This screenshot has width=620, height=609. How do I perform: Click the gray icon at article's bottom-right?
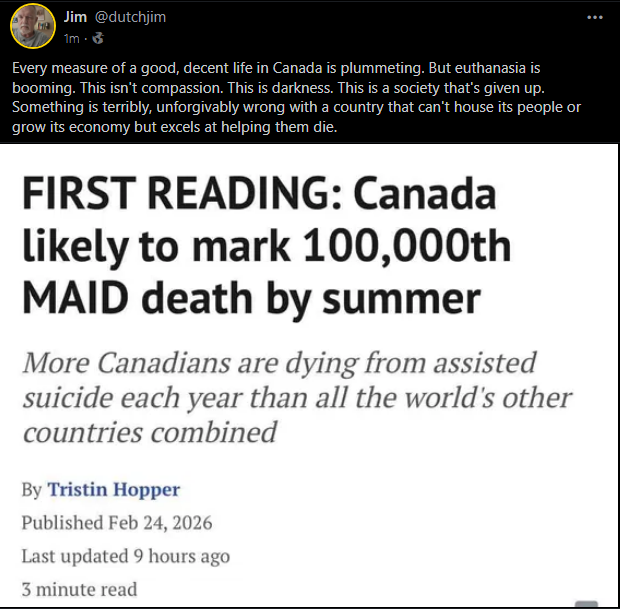pyautogui.click(x=587, y=604)
